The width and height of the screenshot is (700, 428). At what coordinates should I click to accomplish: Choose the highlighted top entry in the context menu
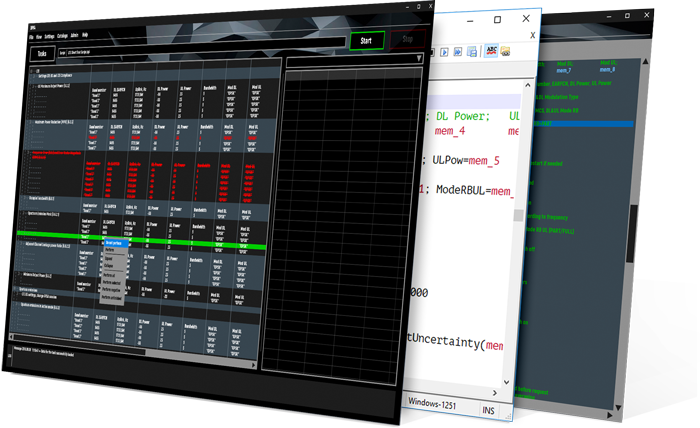(116, 243)
